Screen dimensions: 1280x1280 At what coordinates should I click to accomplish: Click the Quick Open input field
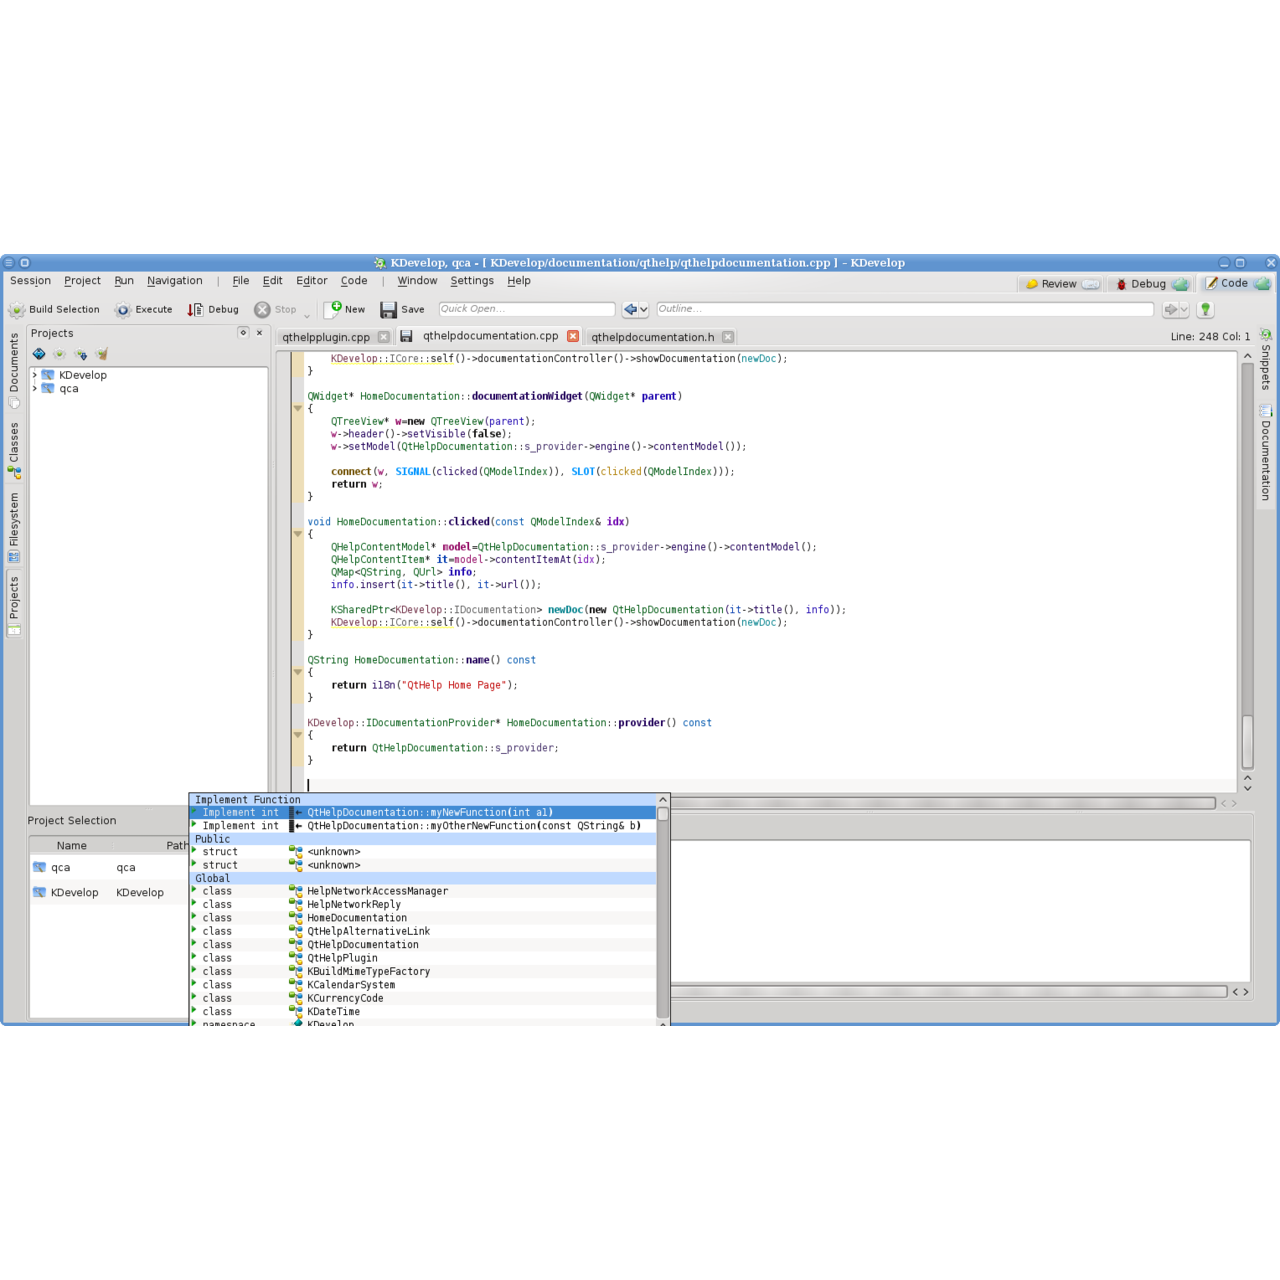click(x=527, y=308)
